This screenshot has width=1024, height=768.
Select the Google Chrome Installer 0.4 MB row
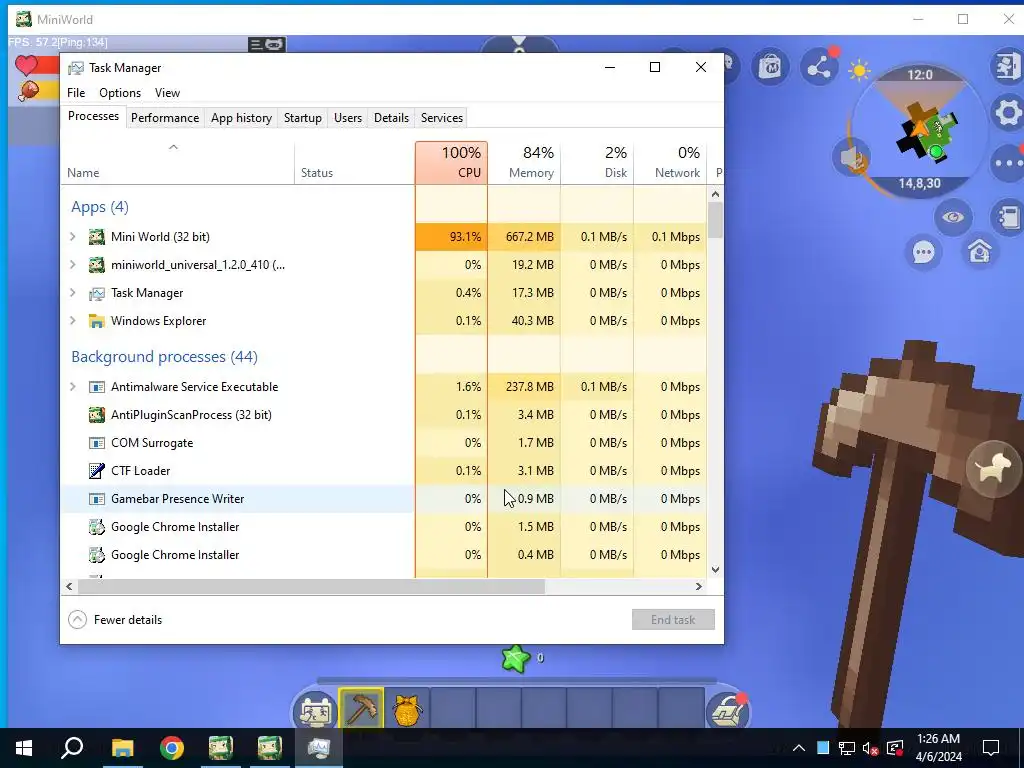[x=384, y=555]
